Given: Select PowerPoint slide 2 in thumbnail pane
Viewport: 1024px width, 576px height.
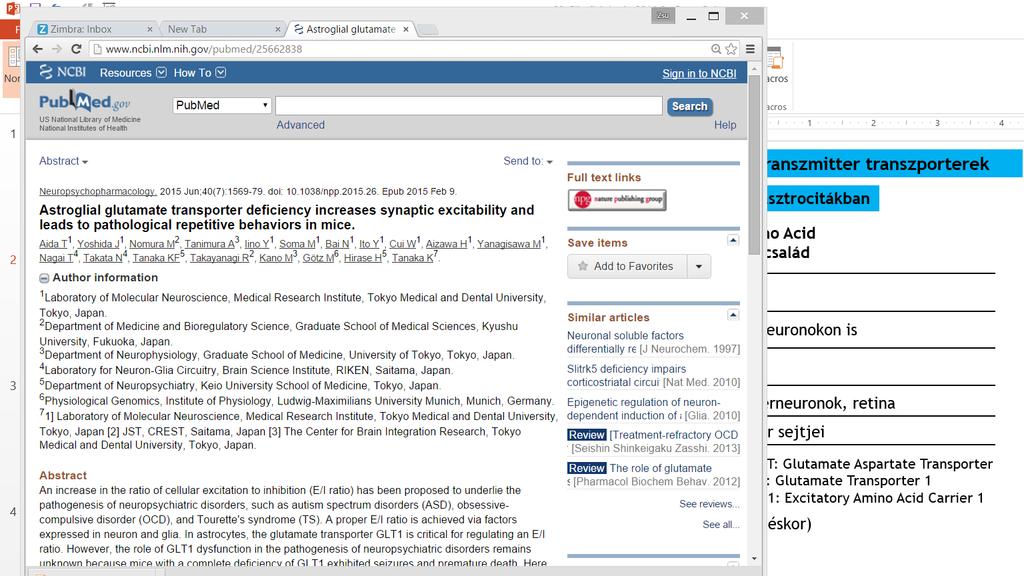Looking at the screenshot, I should click(13, 260).
